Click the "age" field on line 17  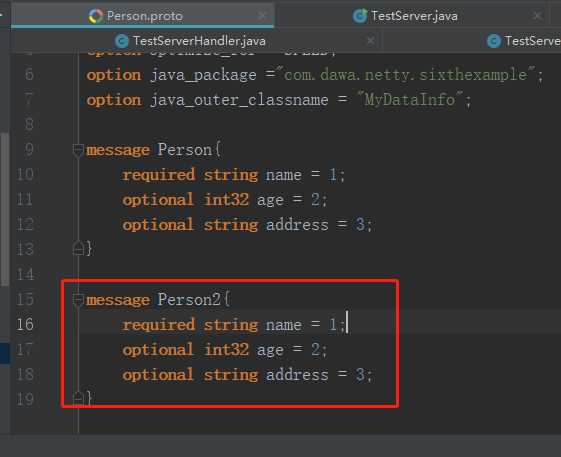(270, 350)
